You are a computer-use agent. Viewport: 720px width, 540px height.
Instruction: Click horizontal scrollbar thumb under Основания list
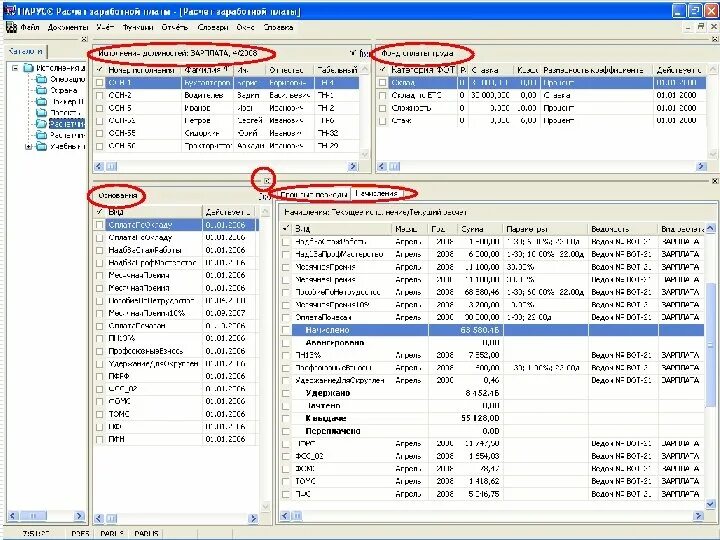112,518
